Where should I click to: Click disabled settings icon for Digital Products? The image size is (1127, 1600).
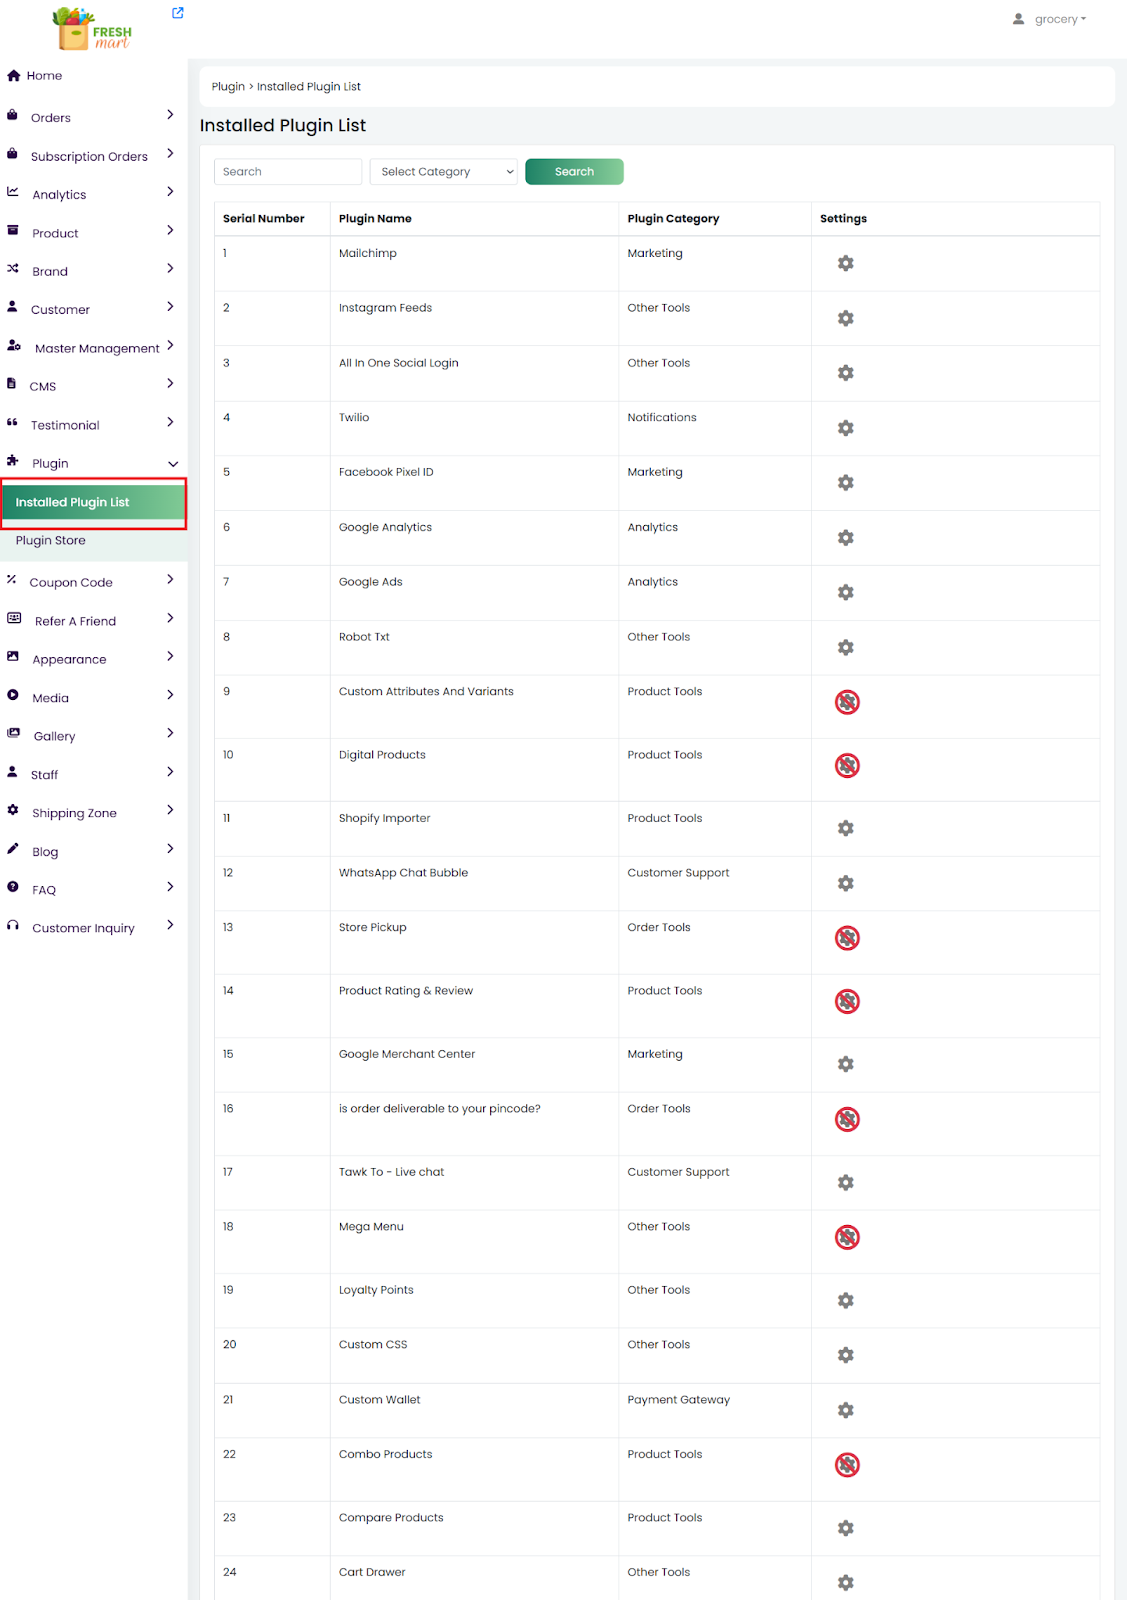(847, 766)
